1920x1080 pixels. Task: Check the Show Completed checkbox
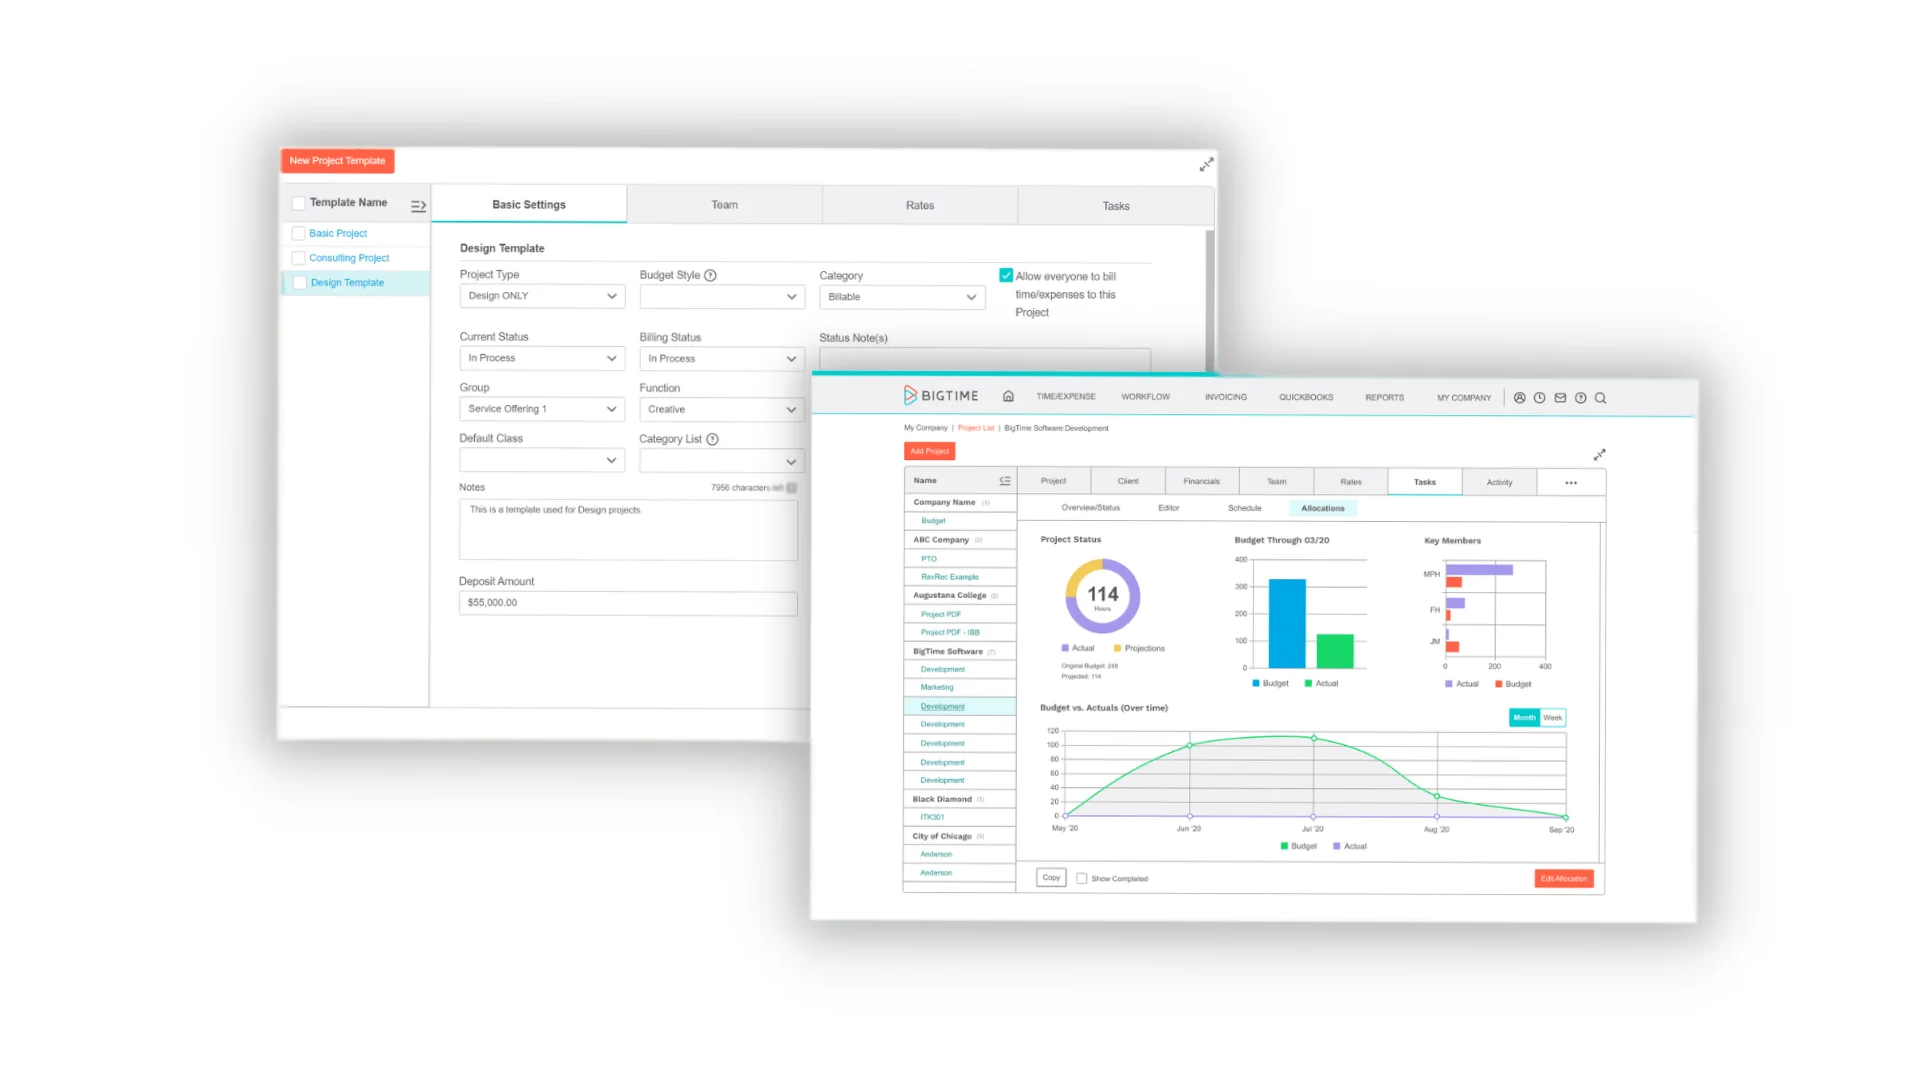1081,879
